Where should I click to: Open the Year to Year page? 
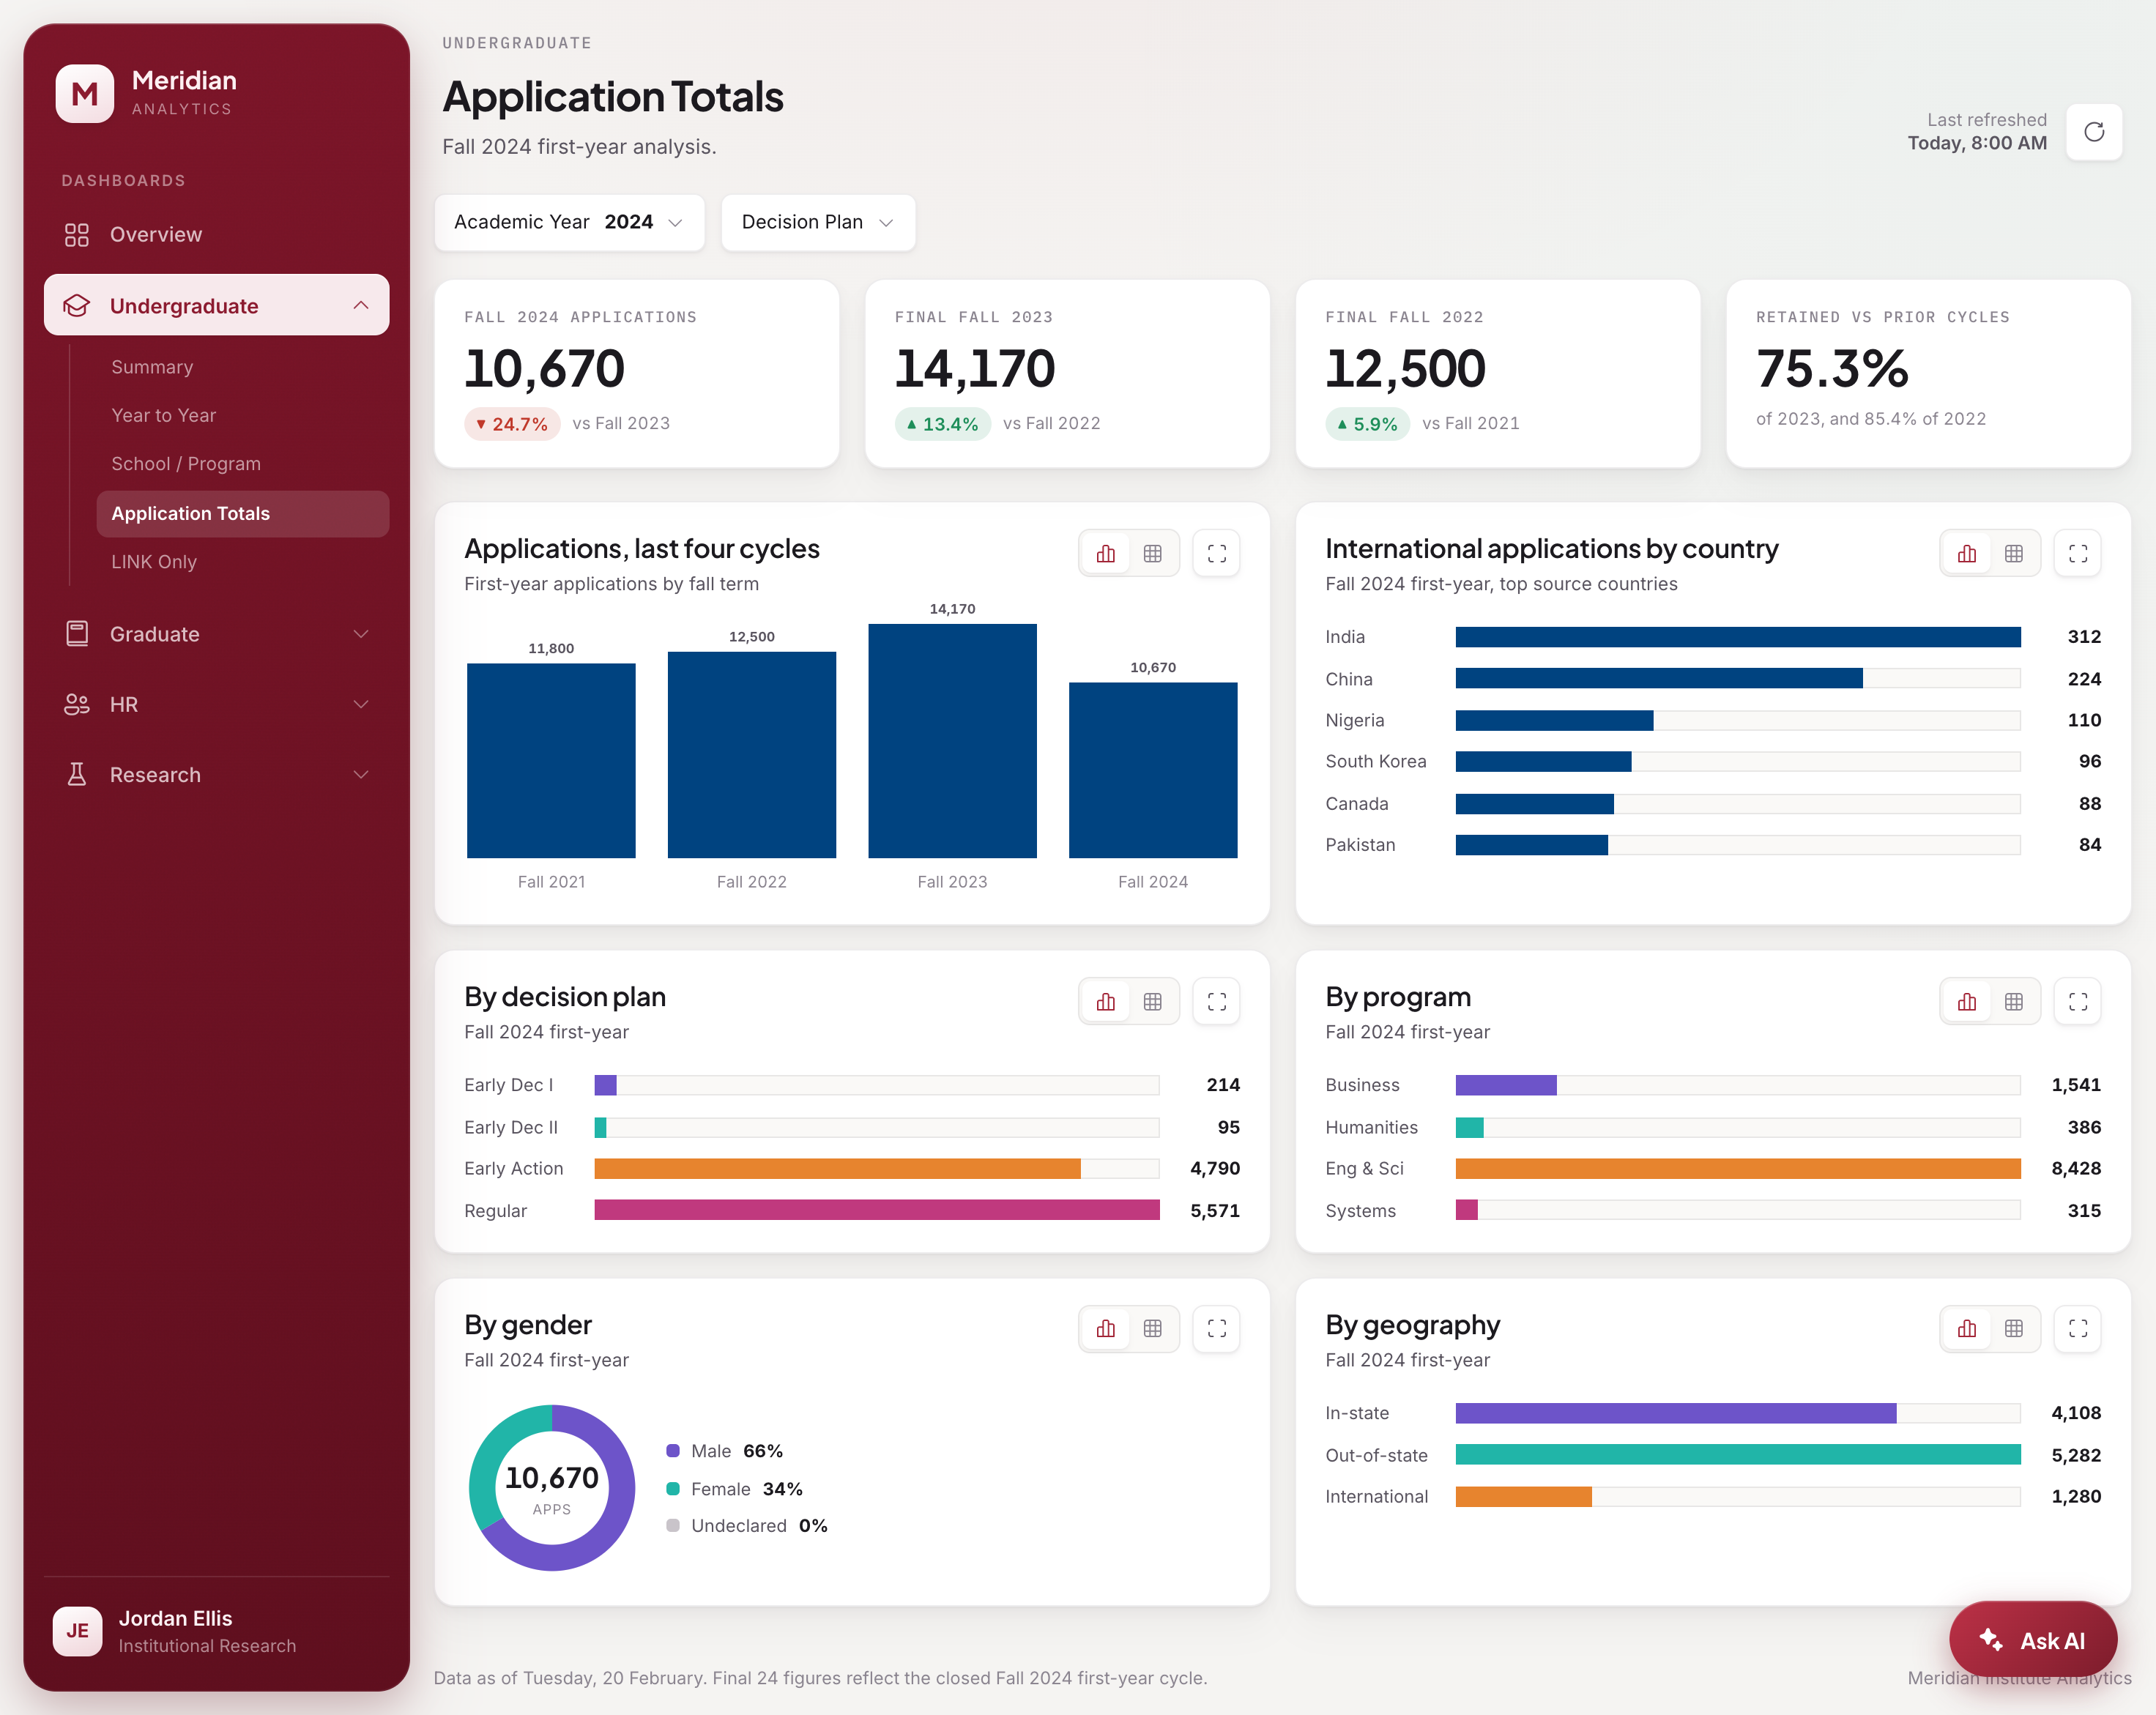[x=243, y=415]
